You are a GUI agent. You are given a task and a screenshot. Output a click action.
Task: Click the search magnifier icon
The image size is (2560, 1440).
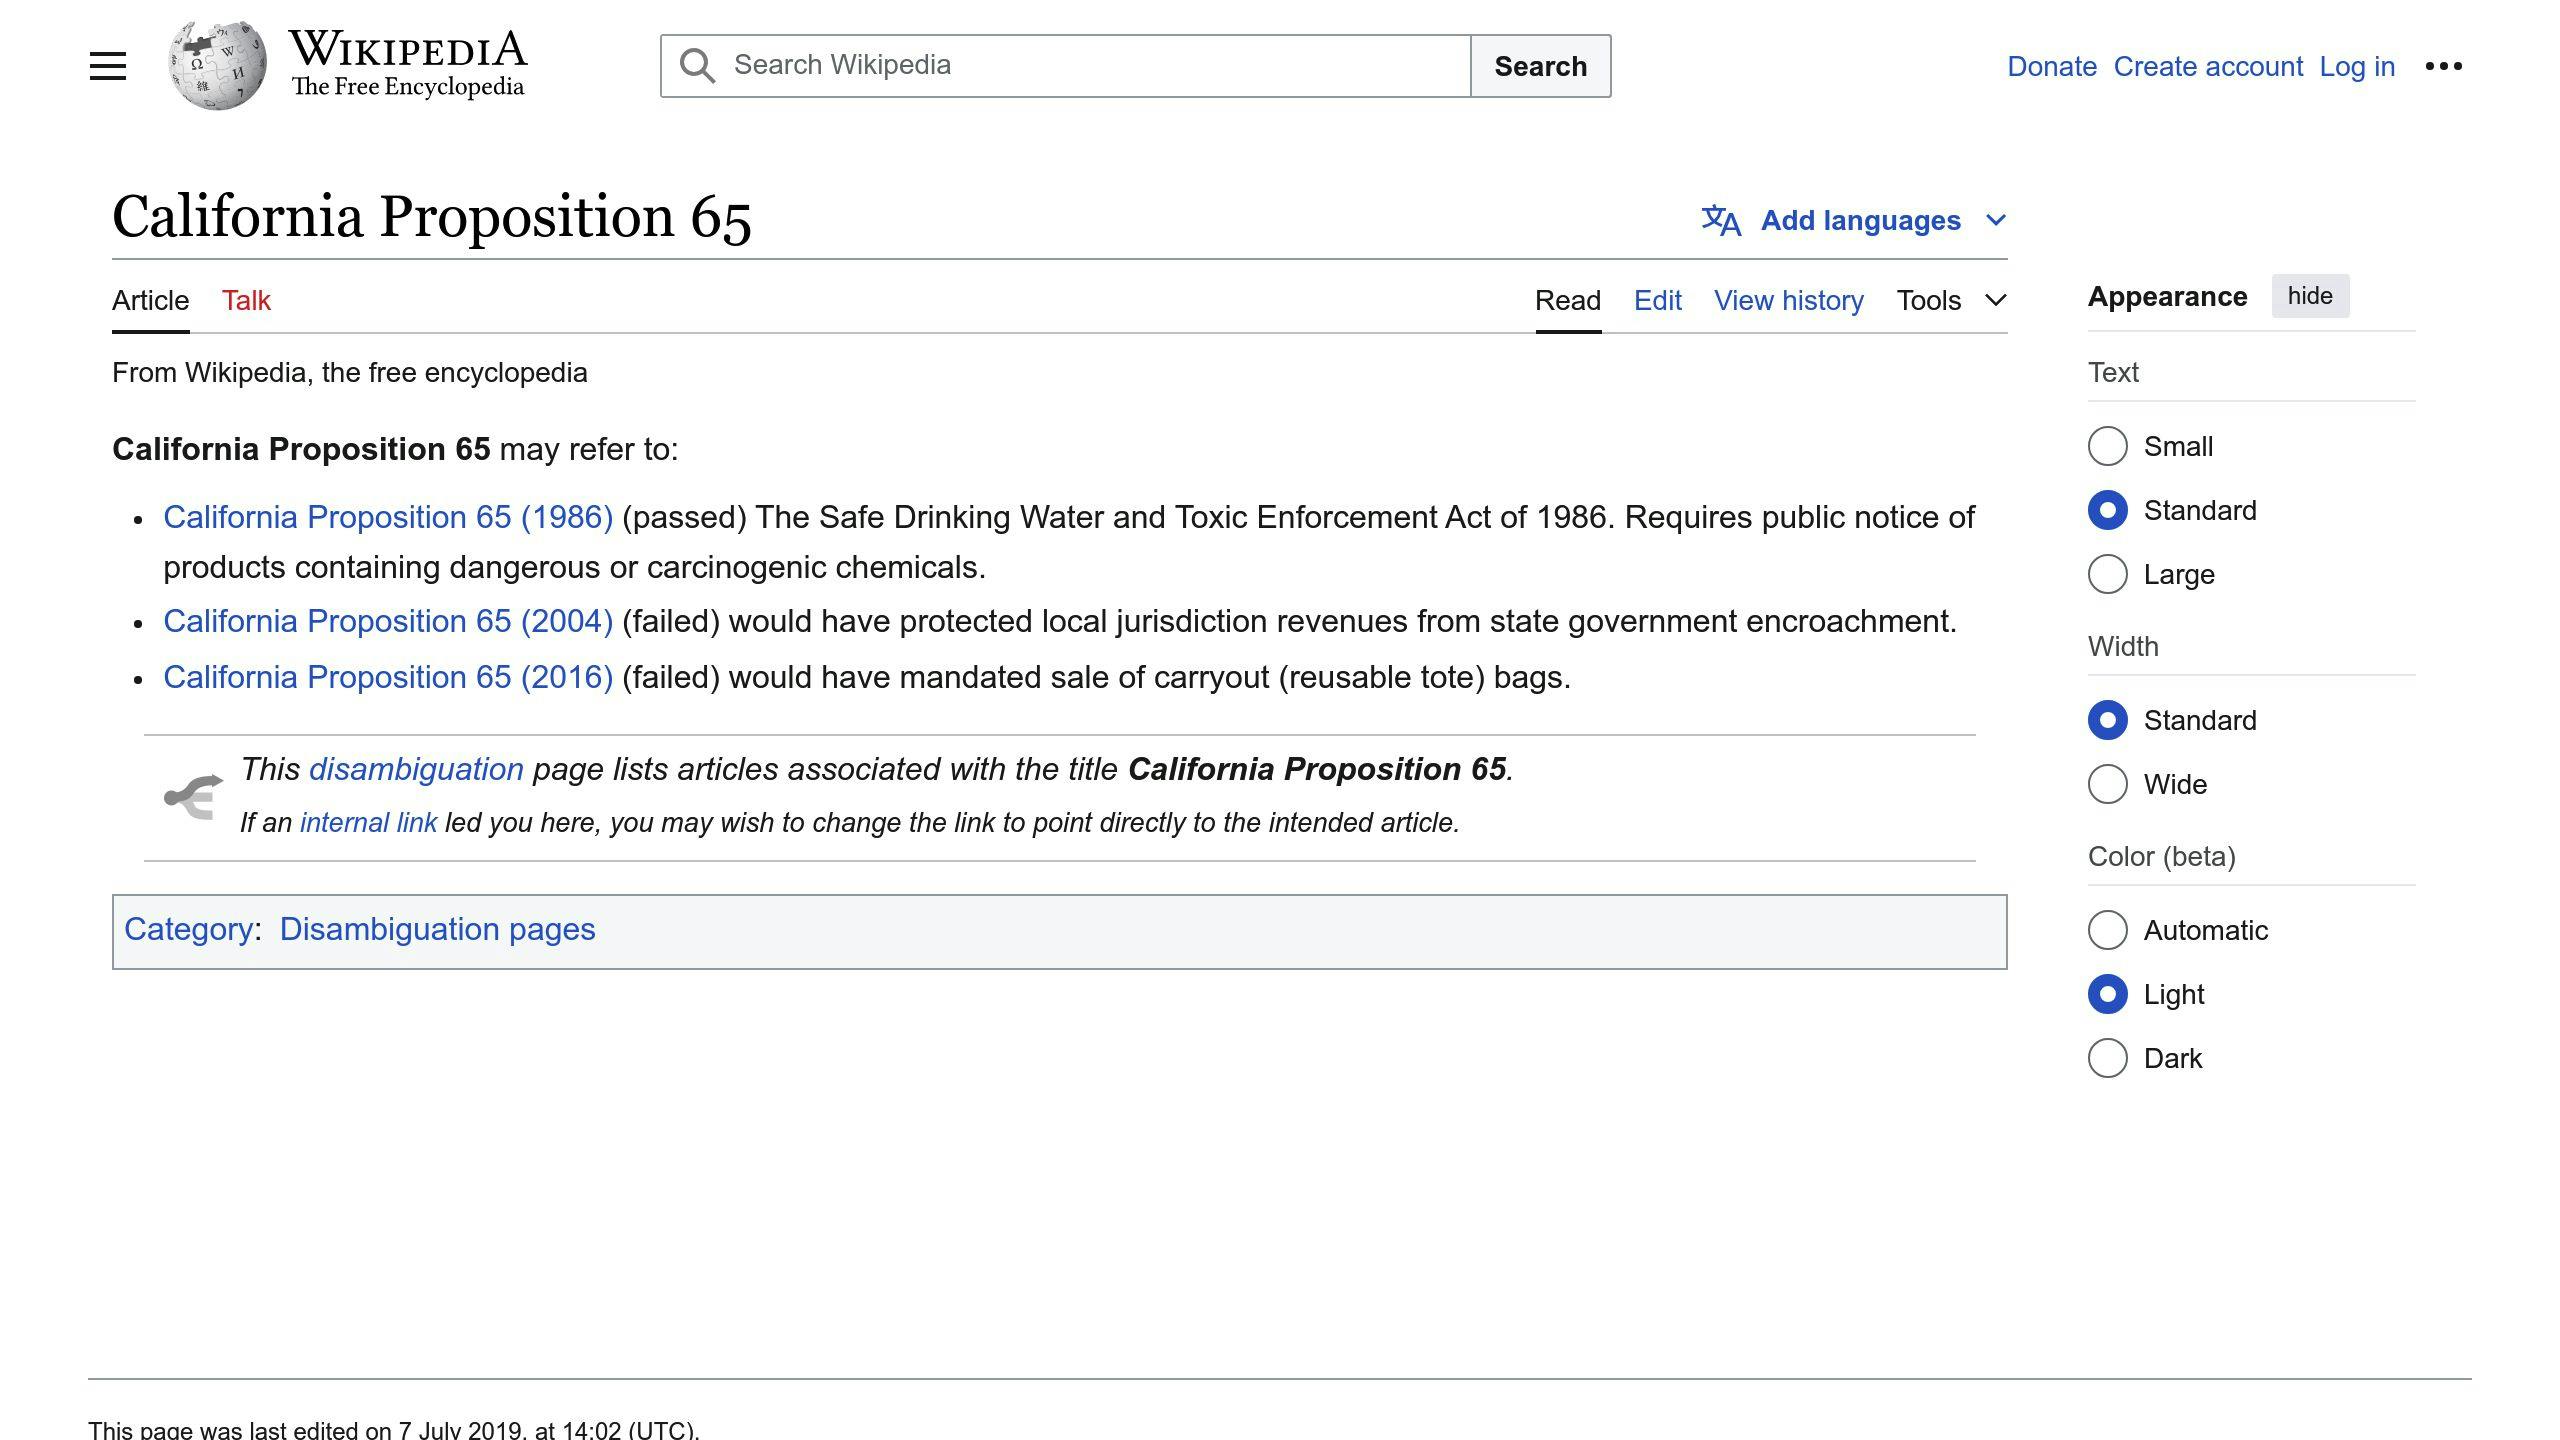point(697,66)
